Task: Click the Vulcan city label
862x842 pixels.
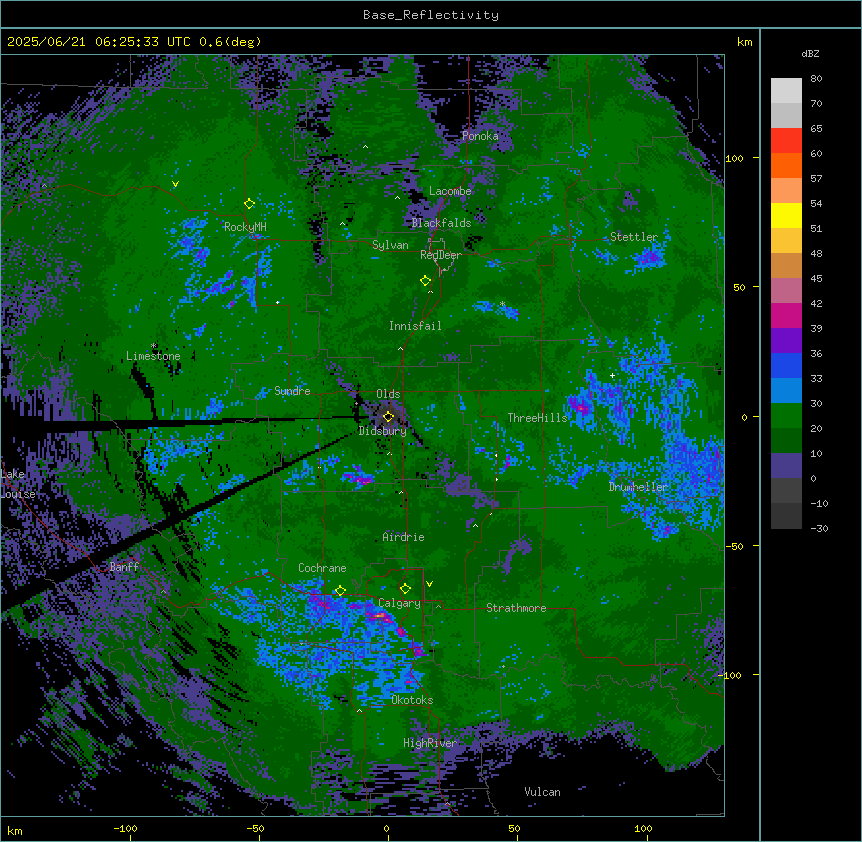Action: coord(543,792)
